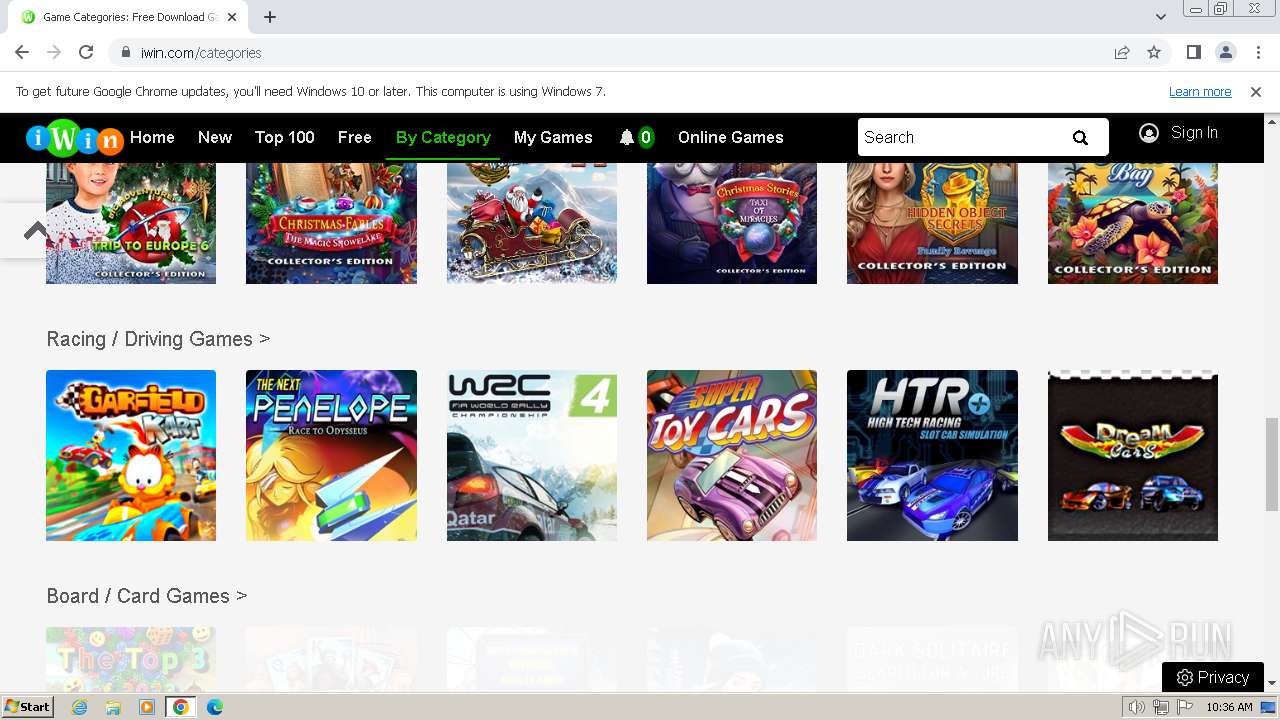Screen dimensions: 1280x720
Task: Open a new browser tab
Action: pos(270,17)
